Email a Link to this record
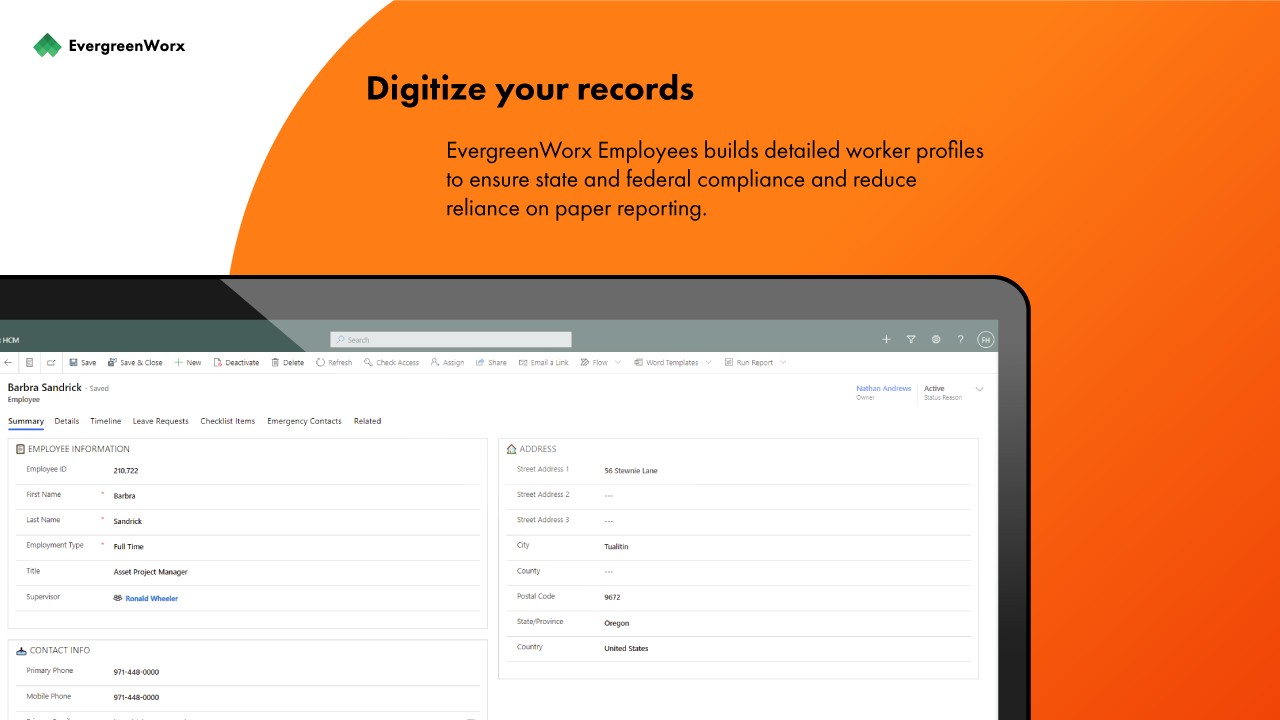Image resolution: width=1280 pixels, height=720 pixels. tap(543, 363)
